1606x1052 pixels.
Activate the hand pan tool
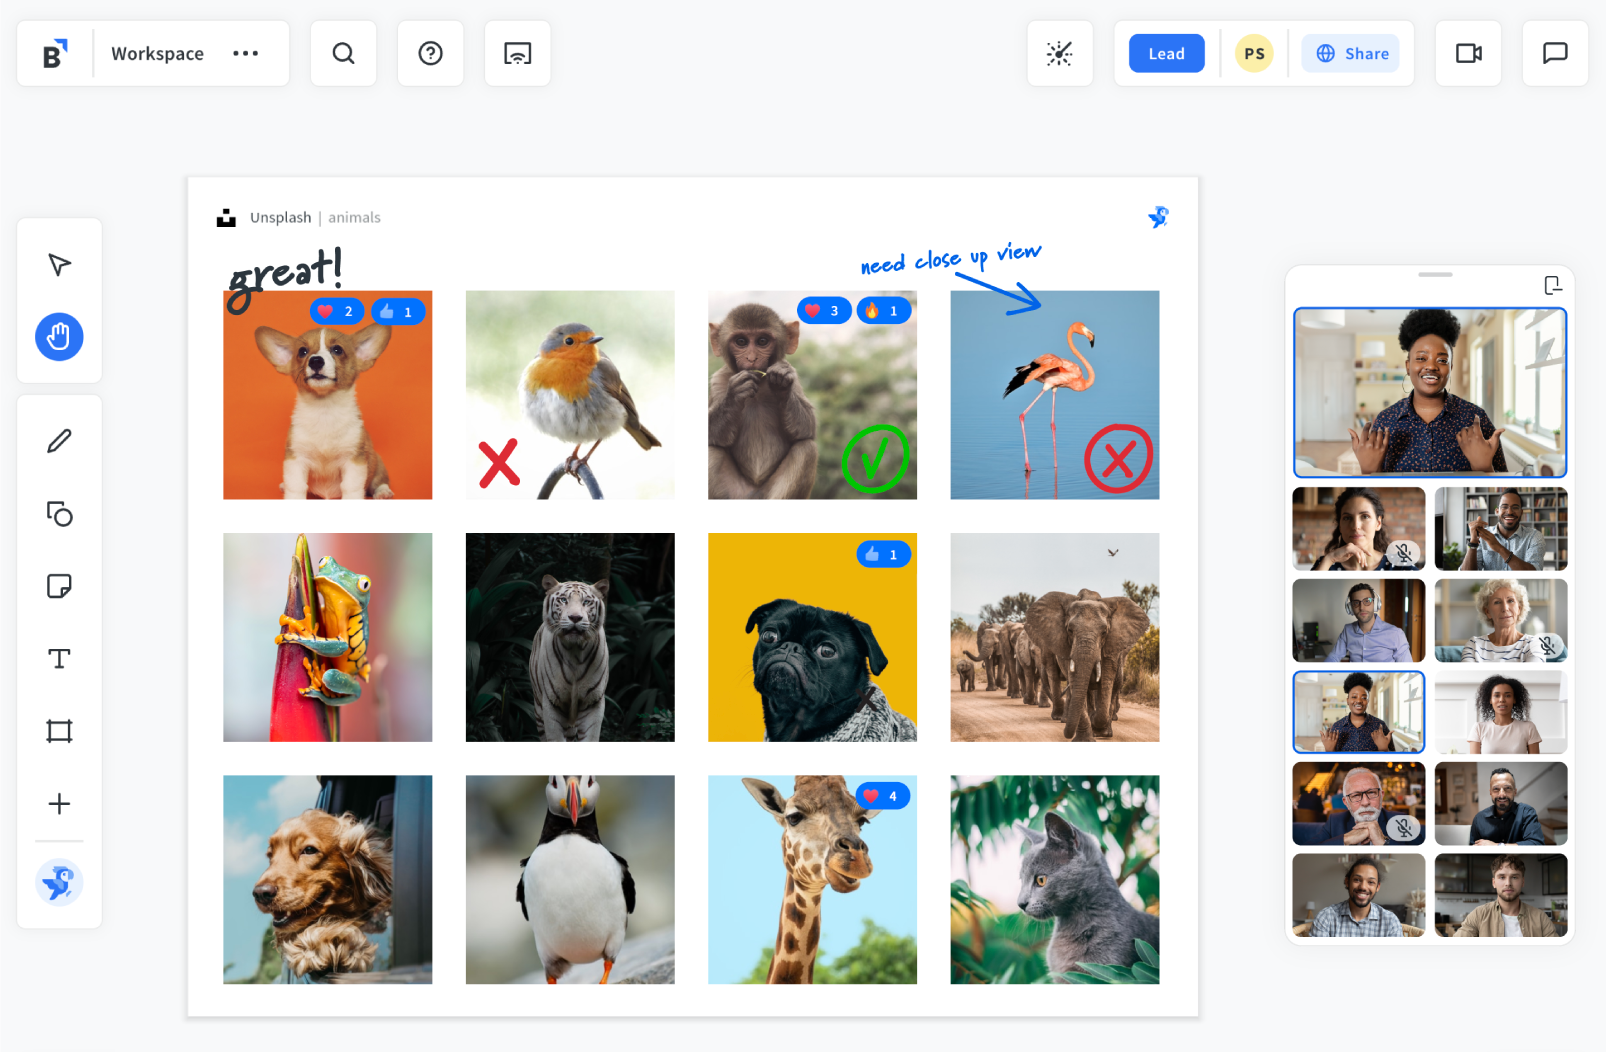[59, 337]
